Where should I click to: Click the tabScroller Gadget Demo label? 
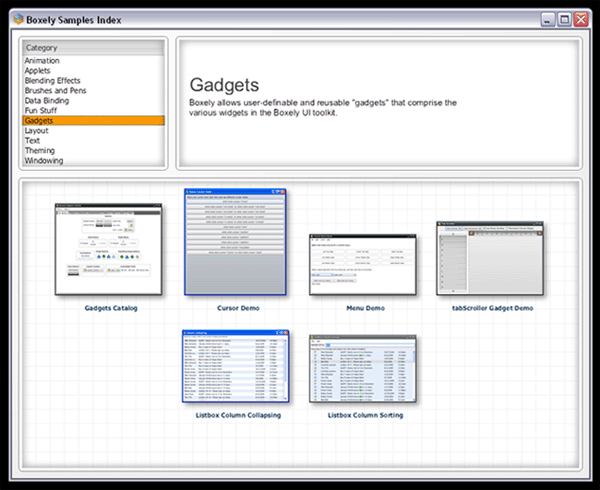click(492, 308)
